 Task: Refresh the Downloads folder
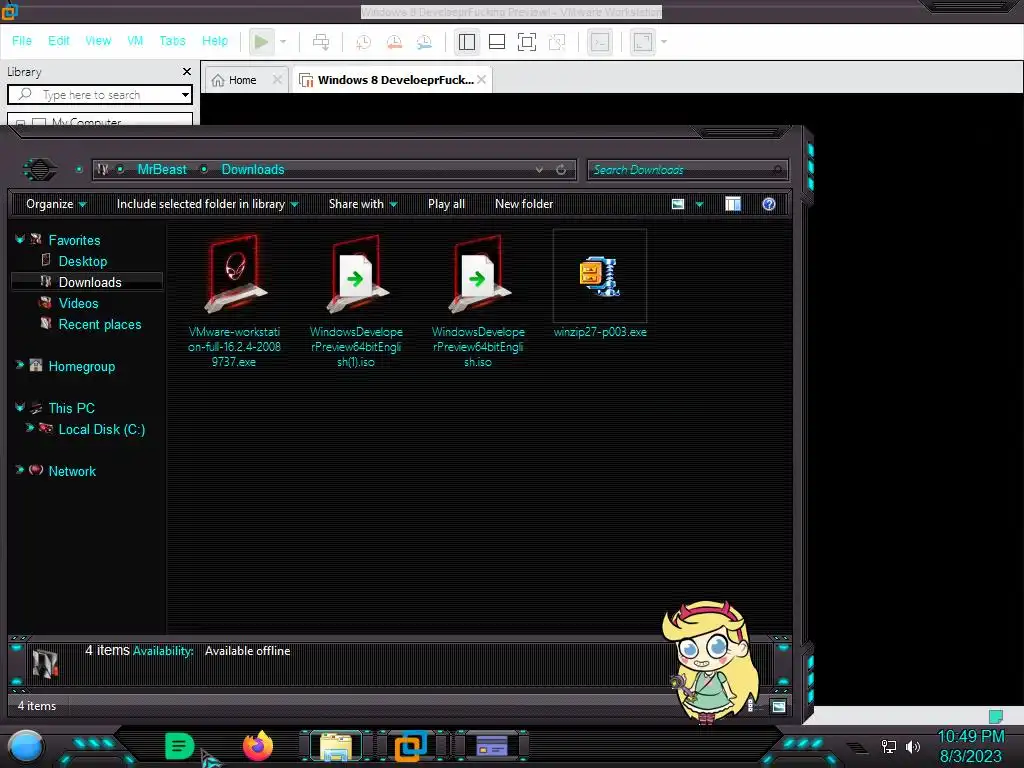pos(561,169)
